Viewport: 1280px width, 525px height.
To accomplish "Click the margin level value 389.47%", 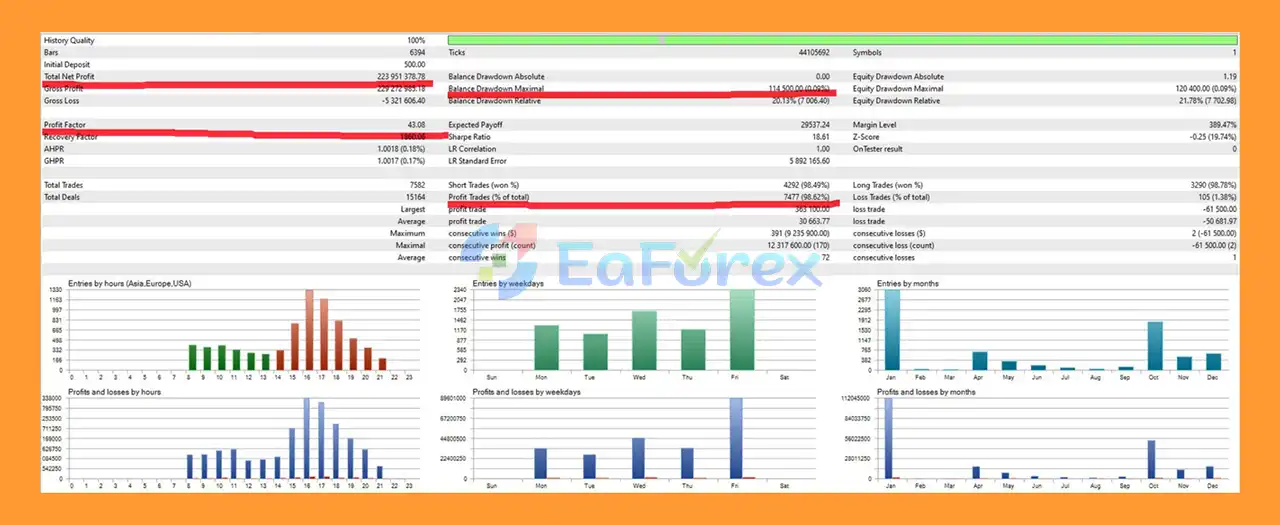I will coord(1223,124).
